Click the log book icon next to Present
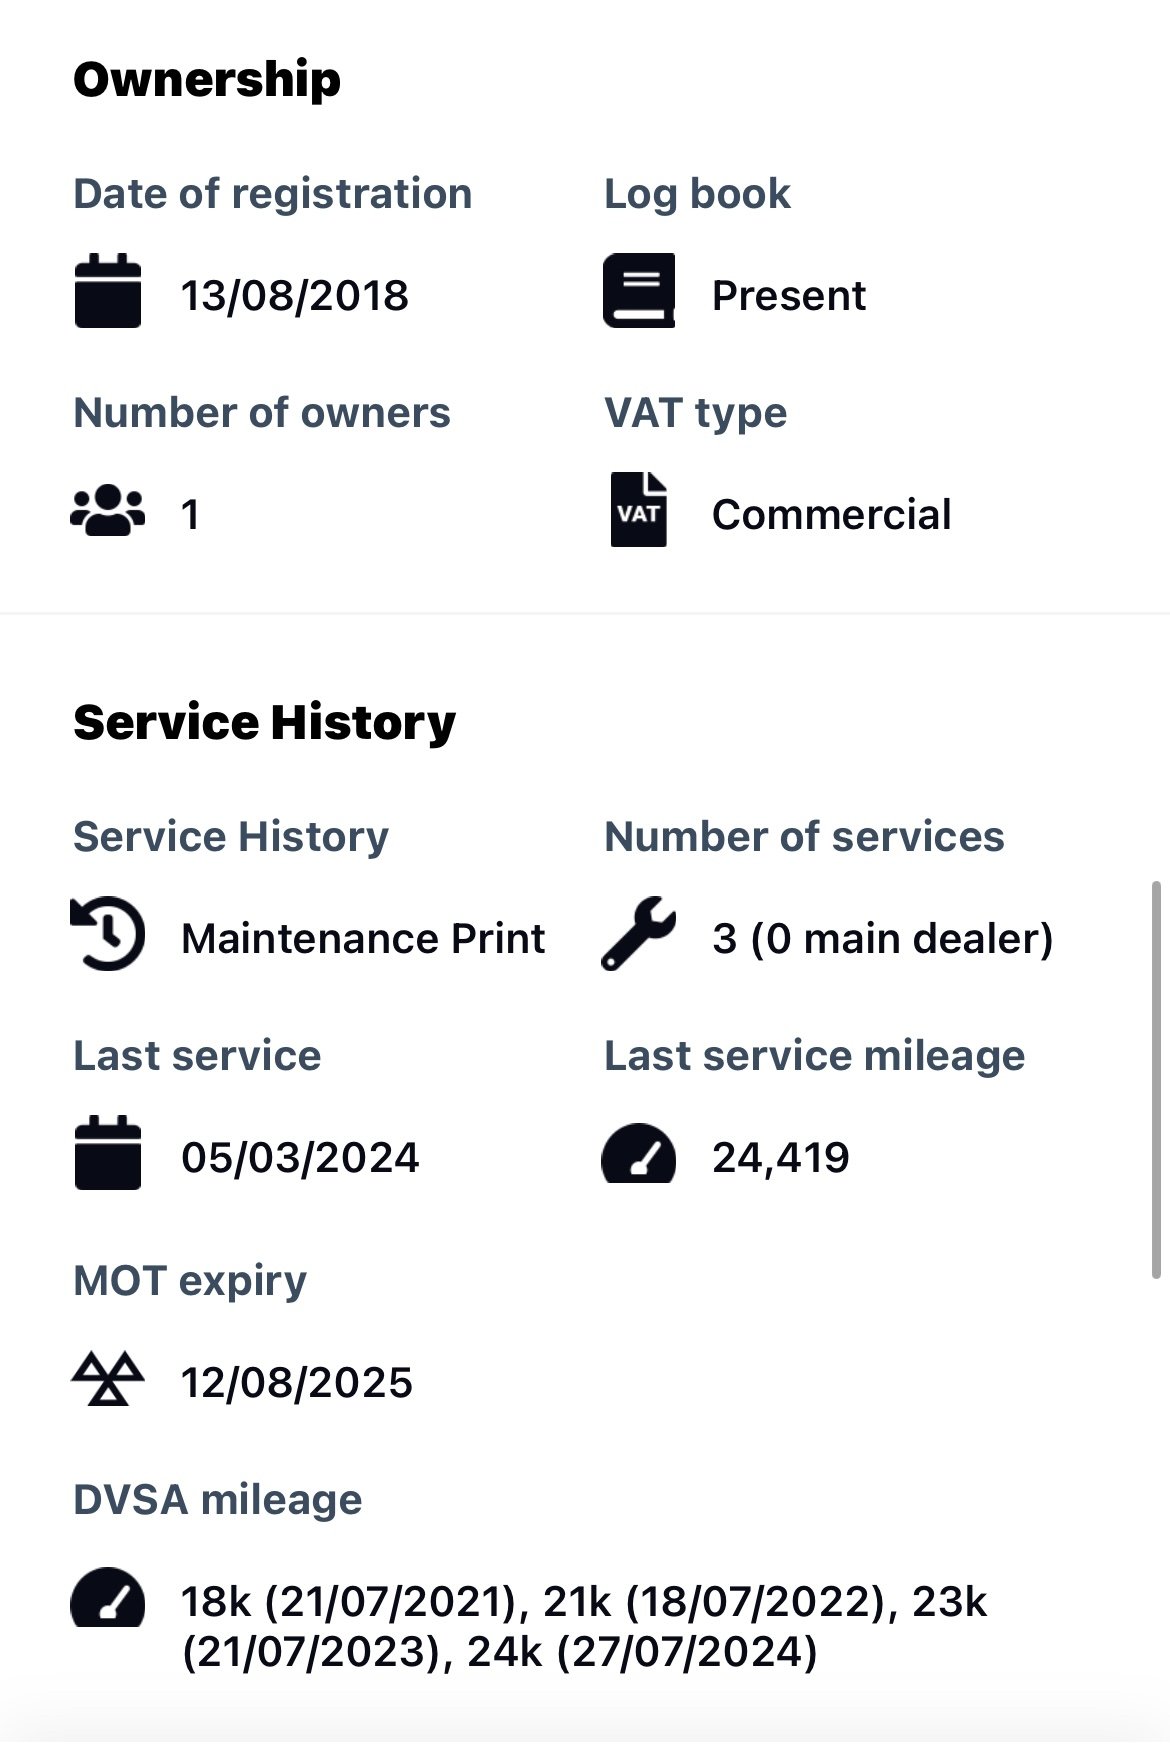 [x=639, y=291]
